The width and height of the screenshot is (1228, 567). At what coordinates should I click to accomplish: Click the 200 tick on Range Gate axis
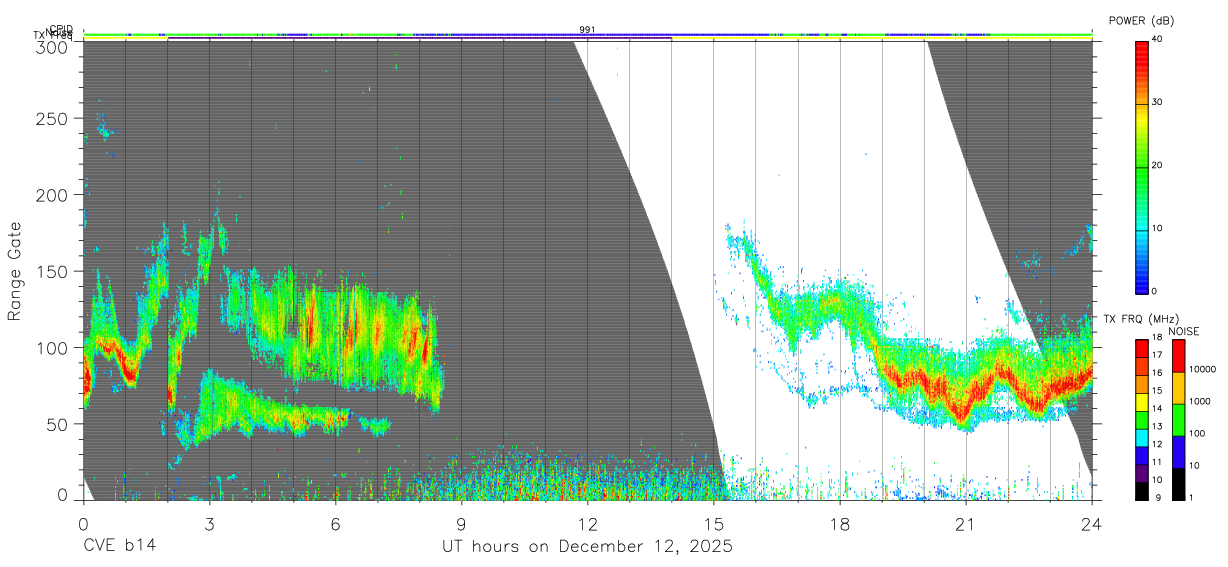[x=52, y=194]
